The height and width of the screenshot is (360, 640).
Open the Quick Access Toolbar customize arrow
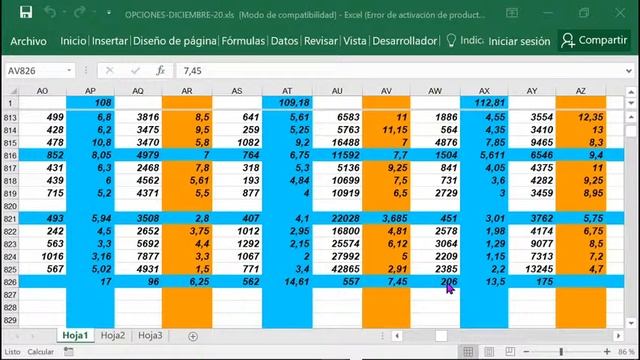click(x=109, y=13)
